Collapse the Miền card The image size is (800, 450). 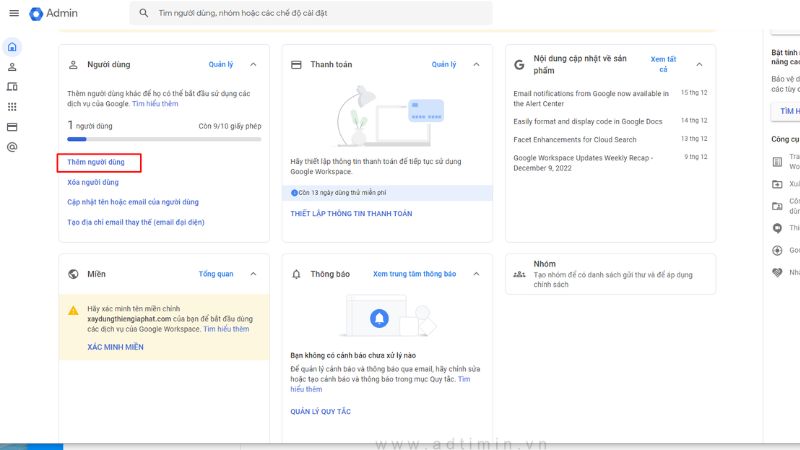tap(253, 274)
